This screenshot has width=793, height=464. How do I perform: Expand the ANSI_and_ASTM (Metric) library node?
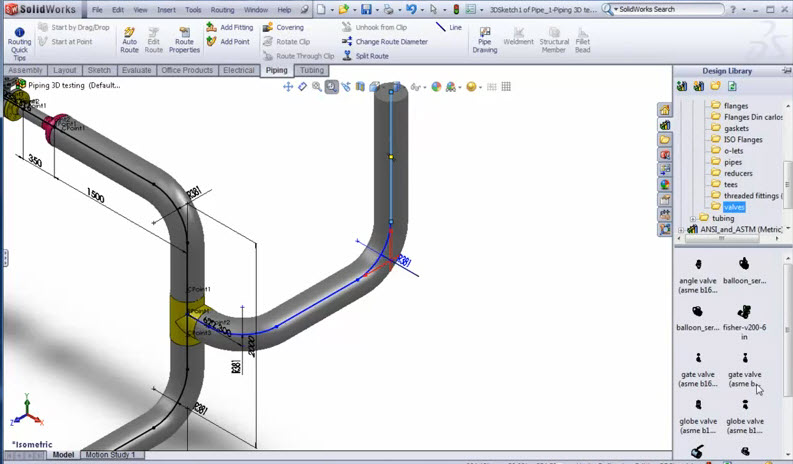[x=681, y=230]
